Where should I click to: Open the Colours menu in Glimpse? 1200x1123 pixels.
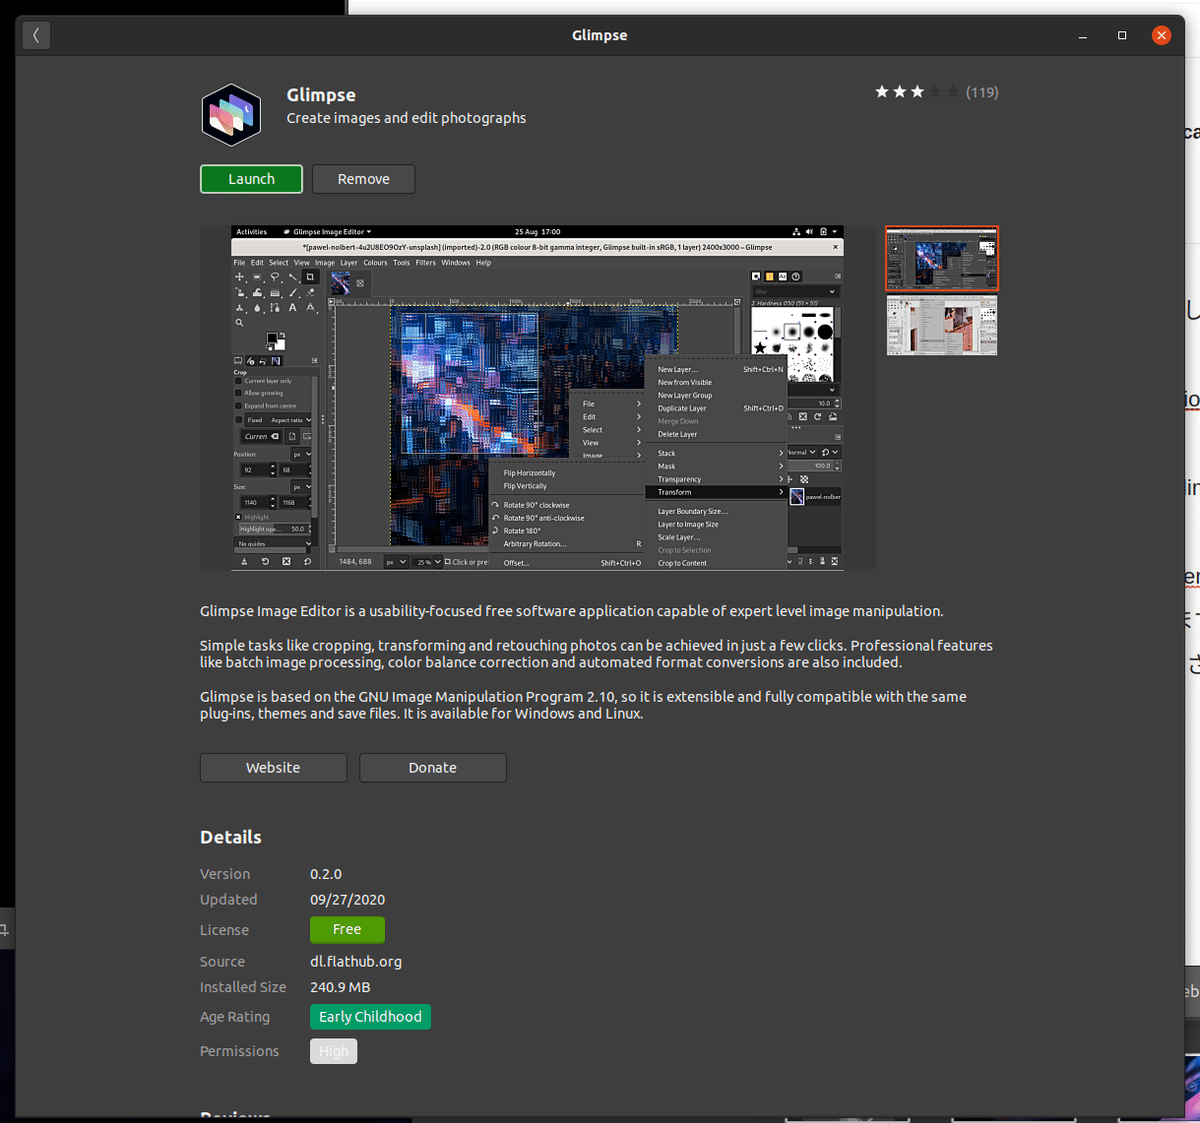(x=376, y=262)
